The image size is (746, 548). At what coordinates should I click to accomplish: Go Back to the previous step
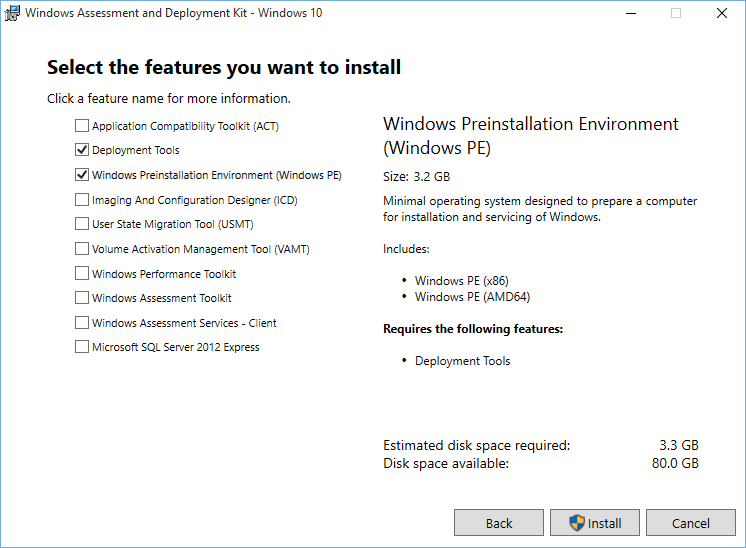coord(499,523)
